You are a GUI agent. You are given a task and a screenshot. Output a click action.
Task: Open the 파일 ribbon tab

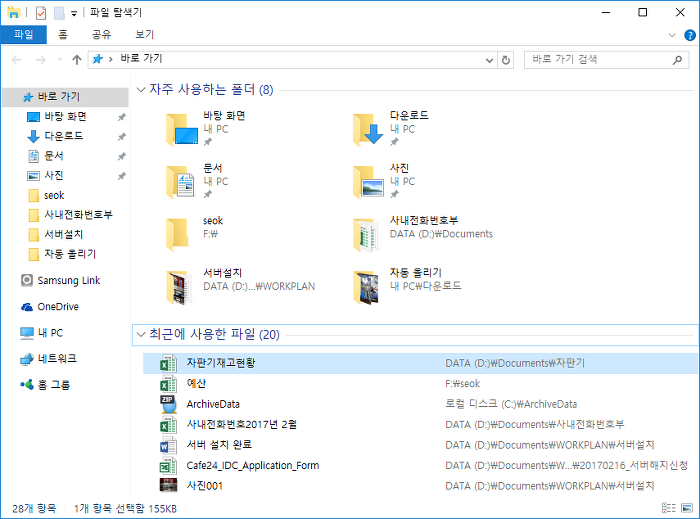(x=24, y=34)
